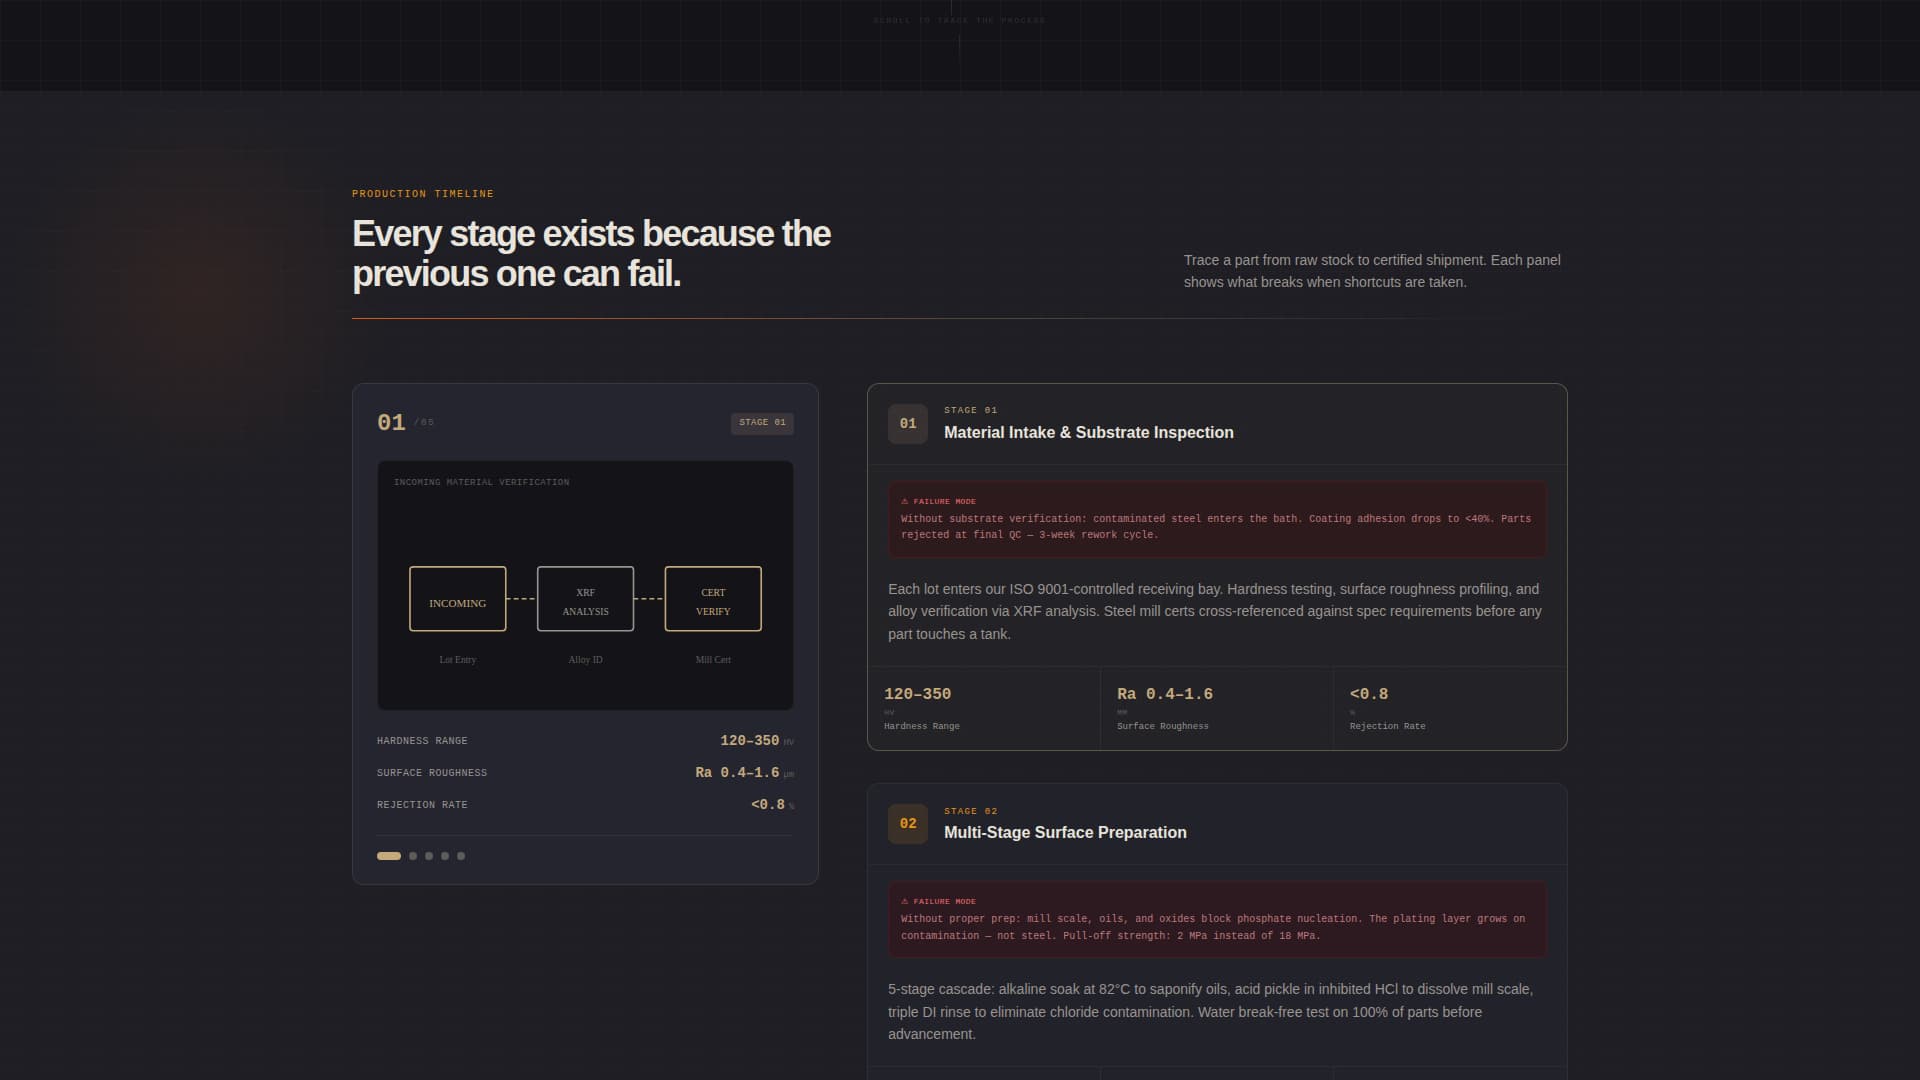Switch to the third pagination dot
This screenshot has width=1920, height=1080.
(x=429, y=856)
